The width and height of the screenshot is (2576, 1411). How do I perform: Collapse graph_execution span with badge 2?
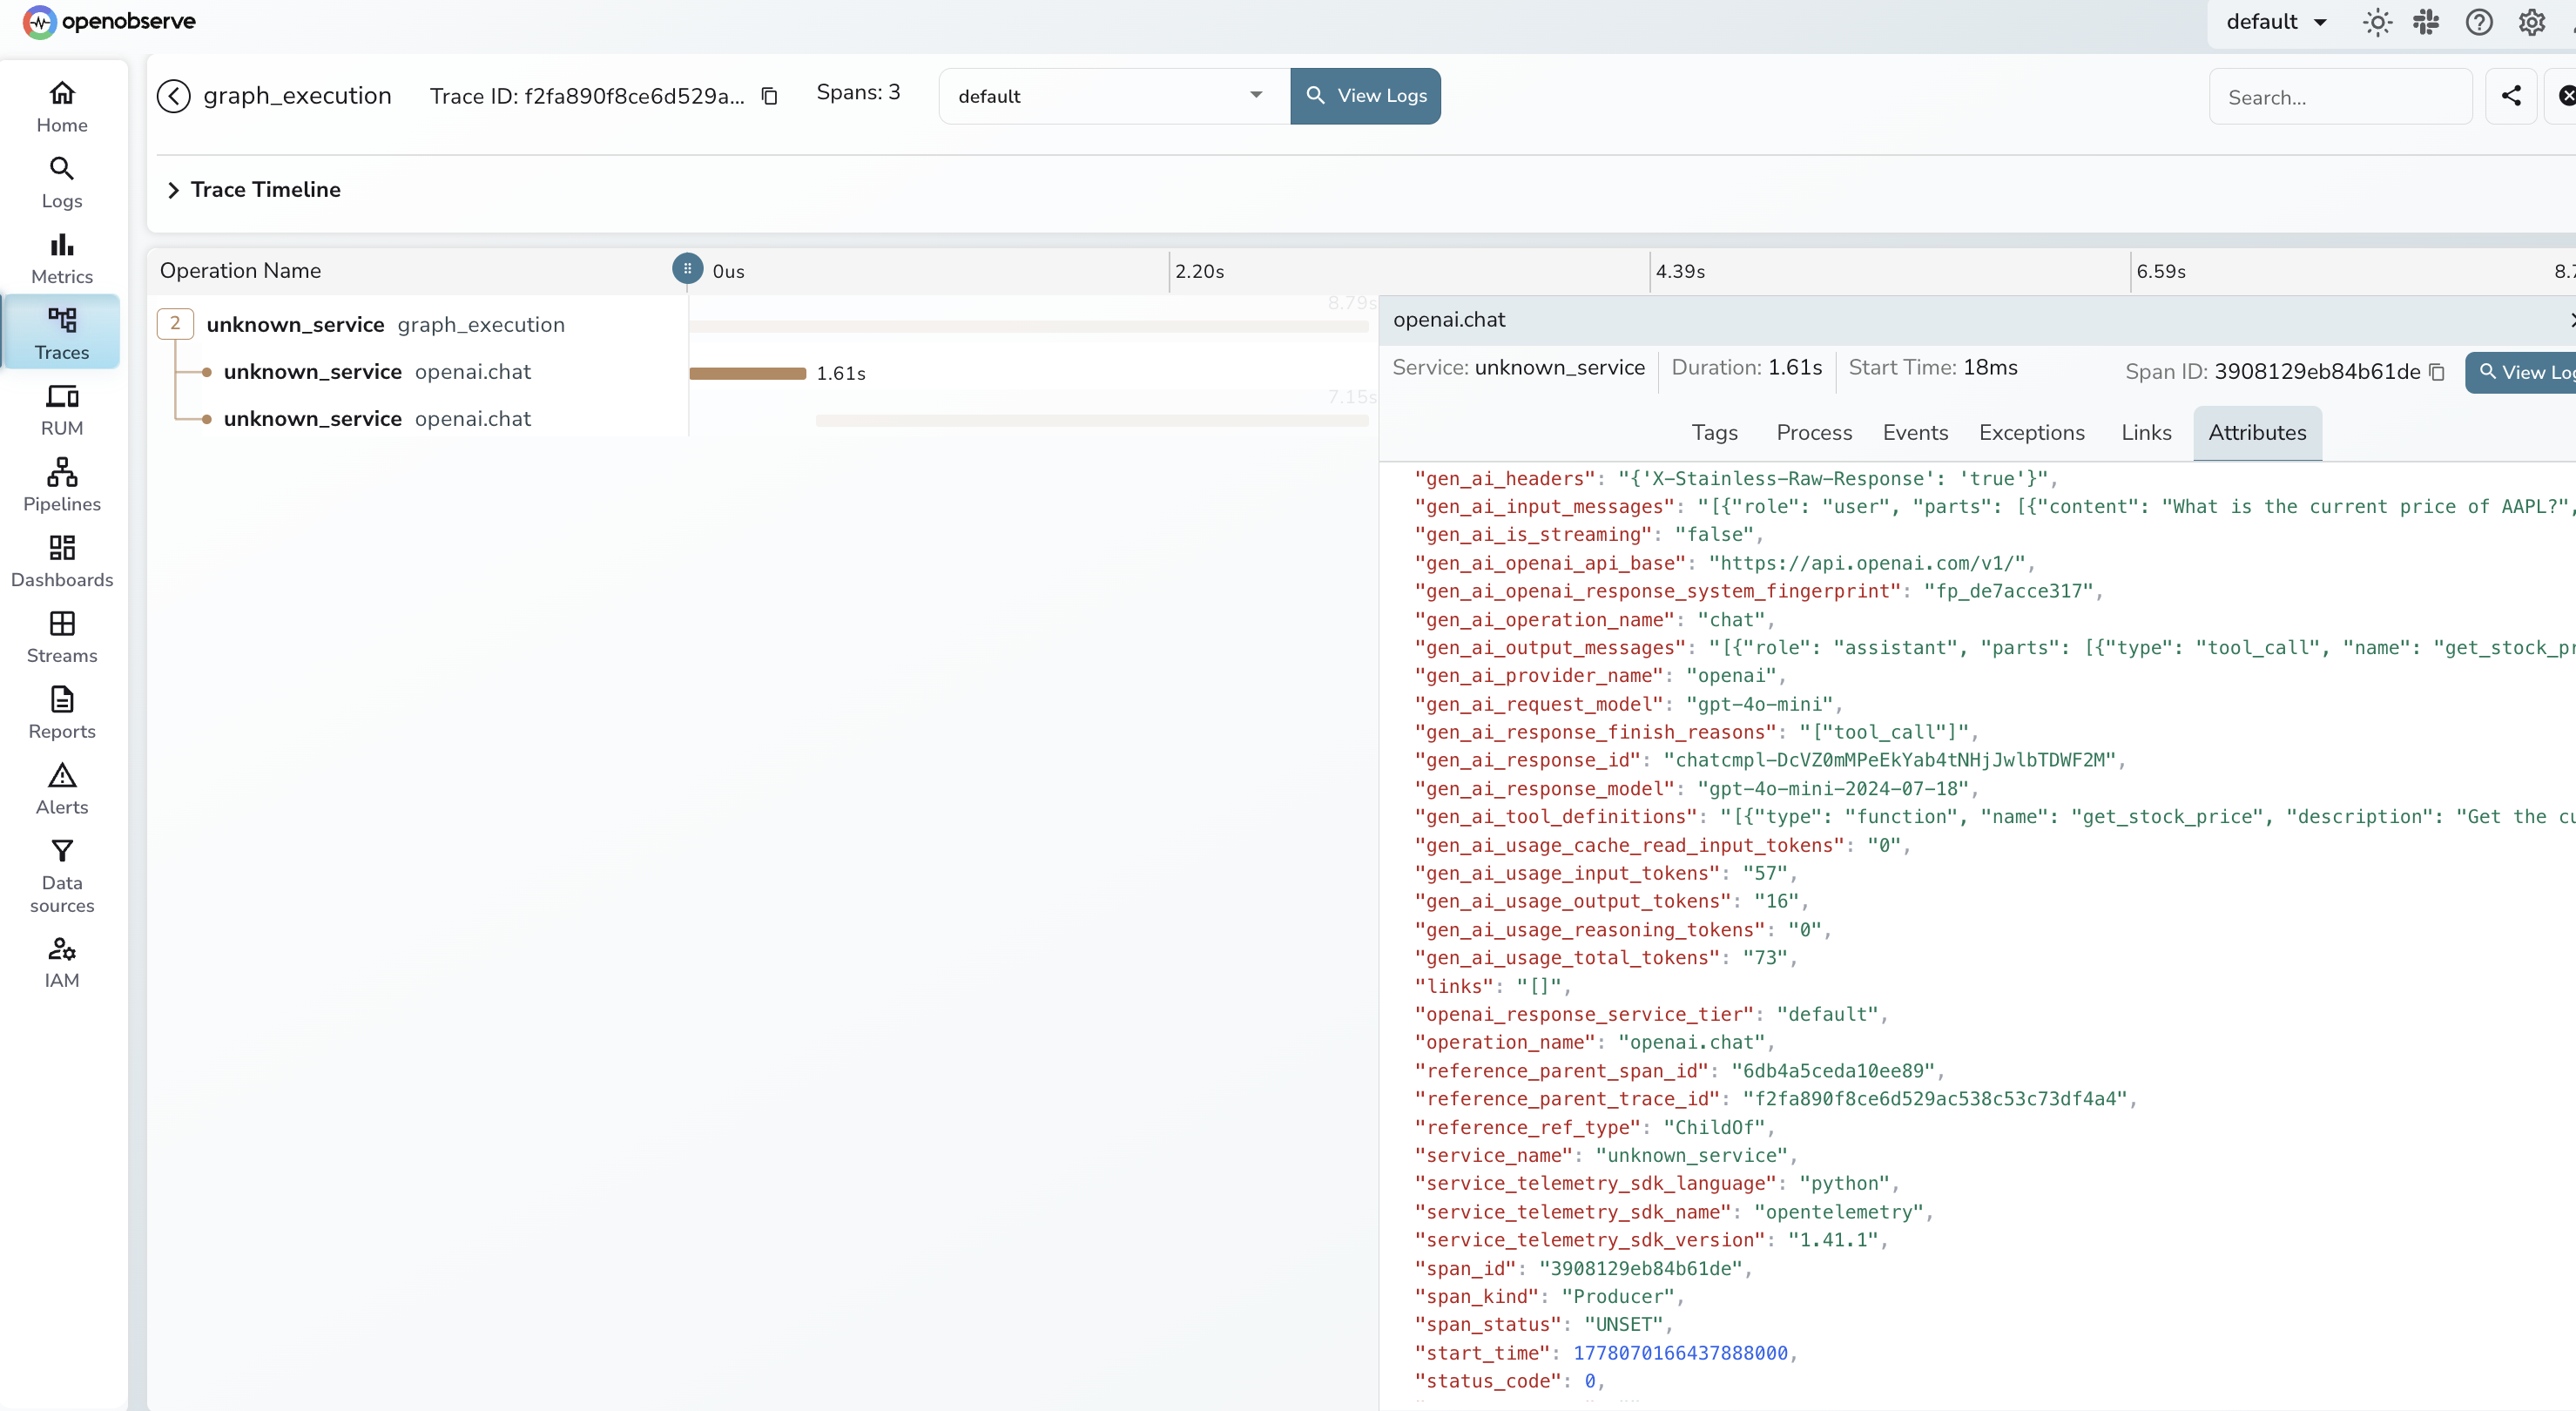(175, 324)
